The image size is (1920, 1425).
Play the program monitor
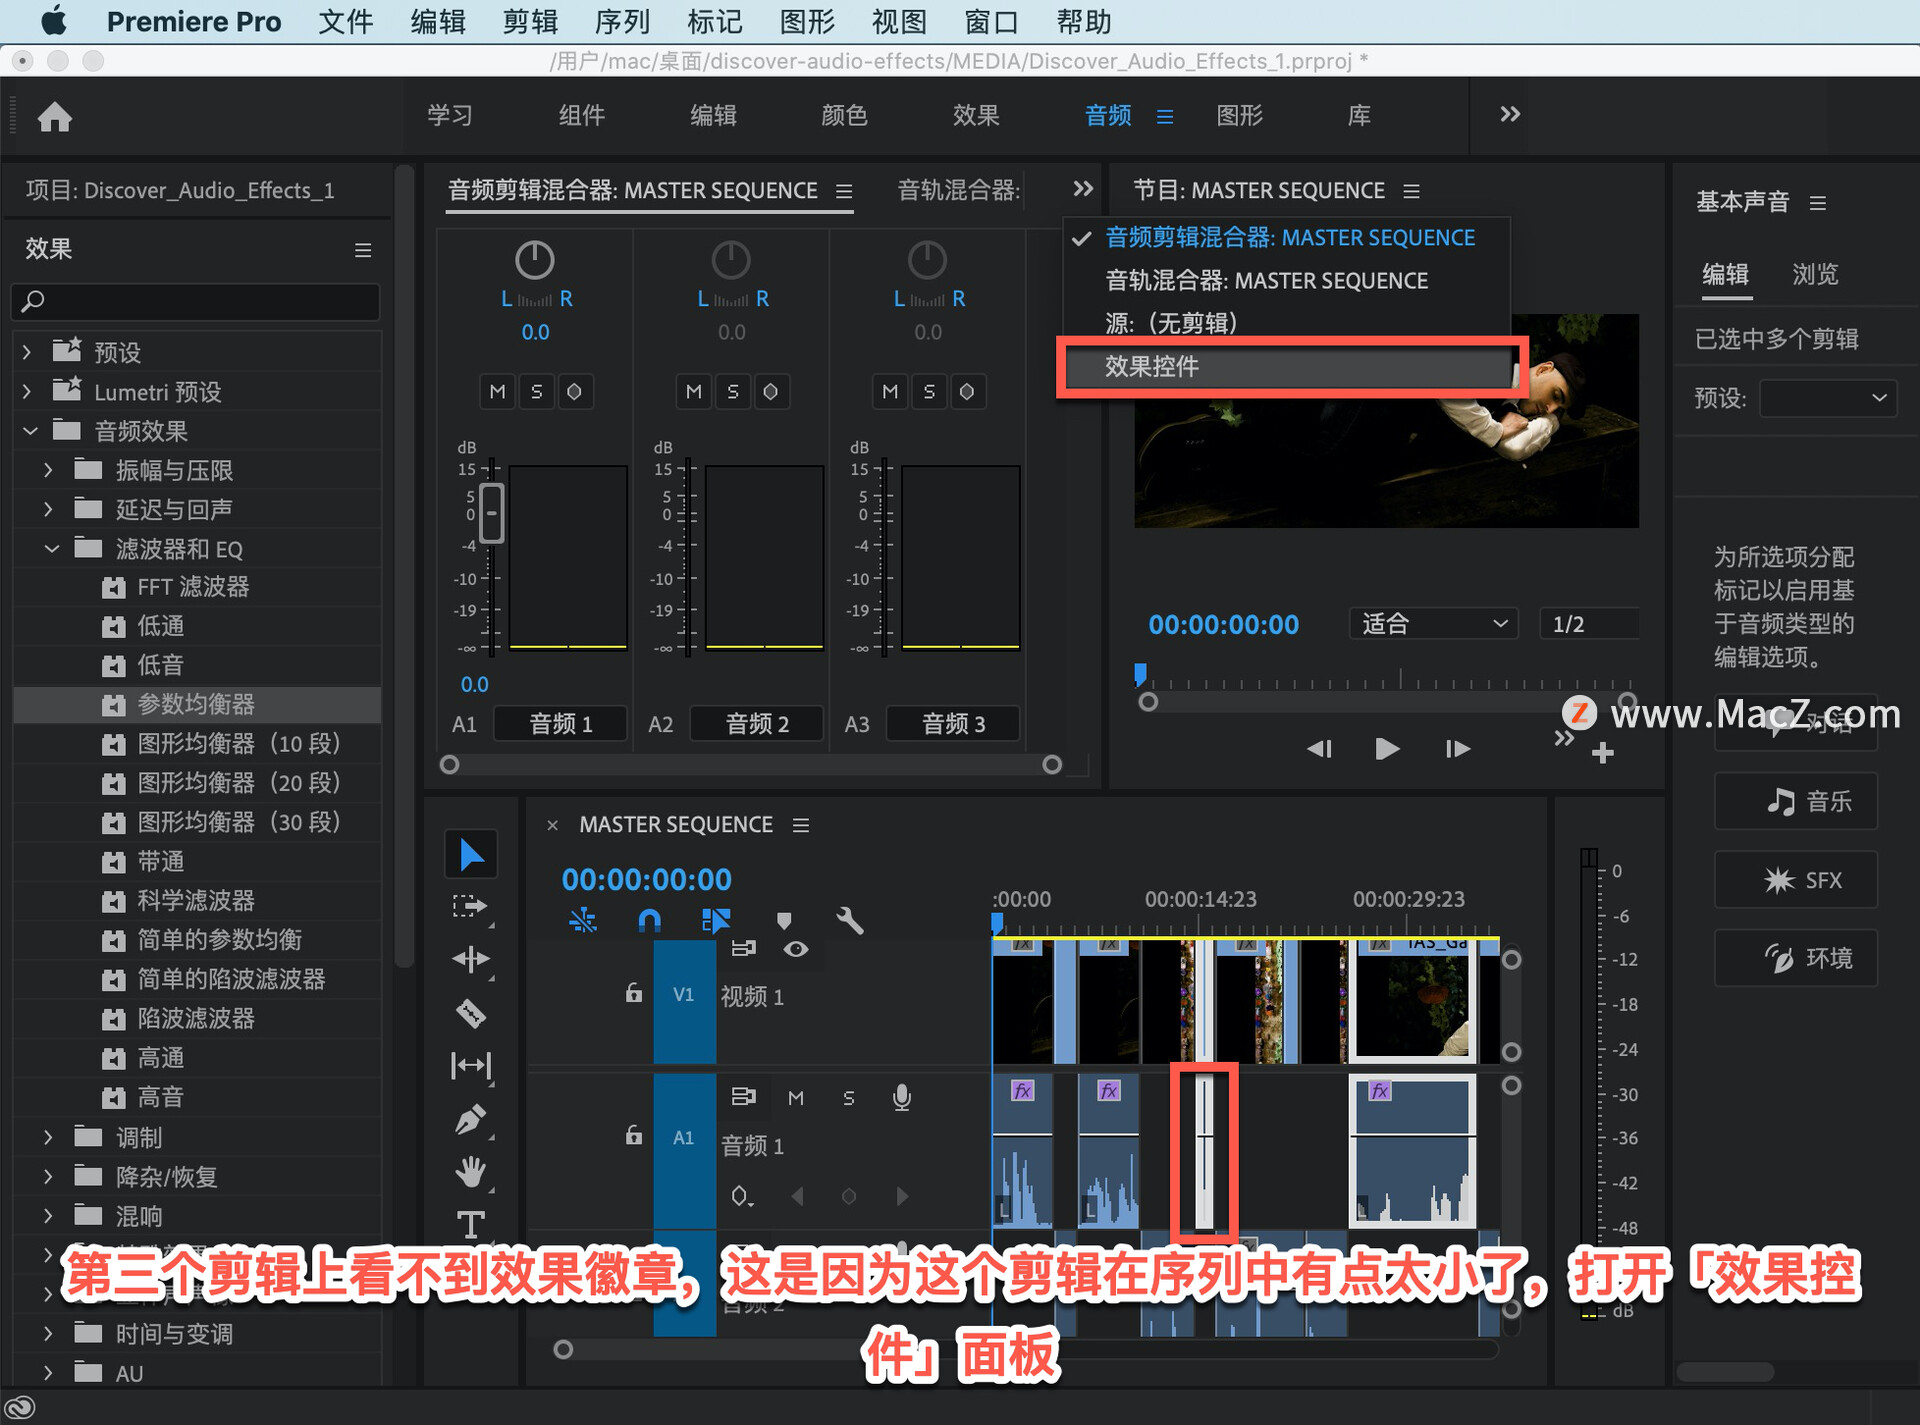coord(1387,748)
